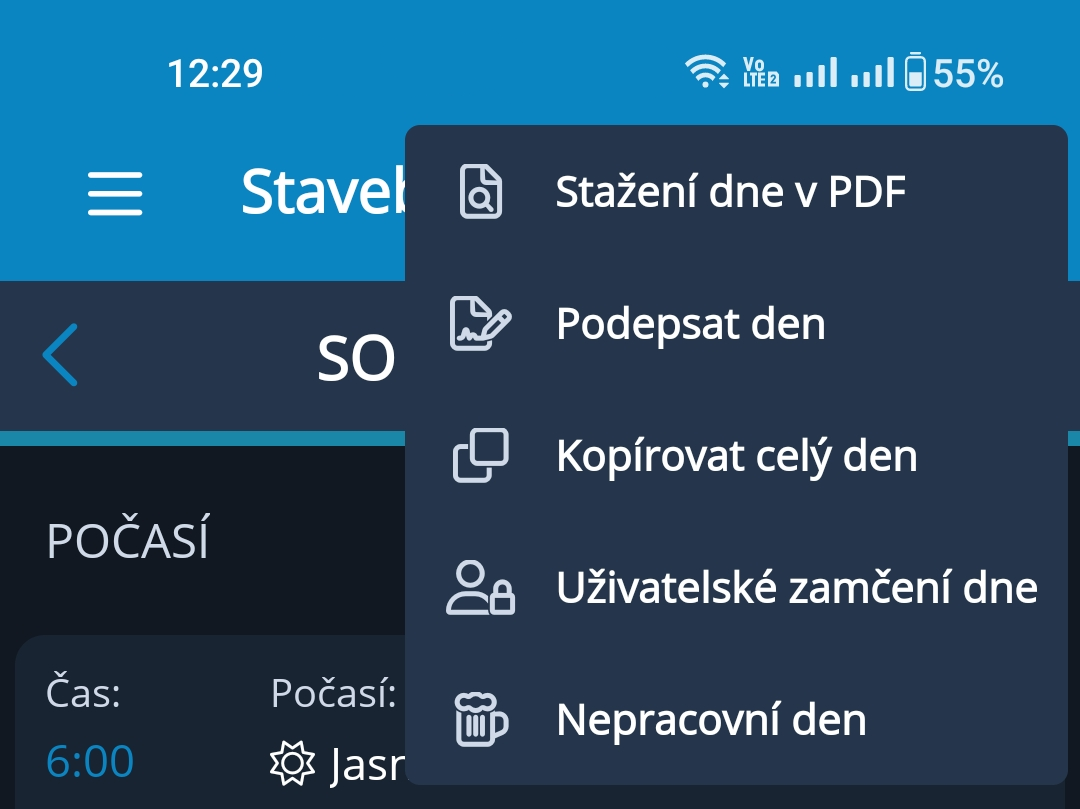Click the sun weather icon beside Jasno
This screenshot has height=809, width=1080.
292,763
